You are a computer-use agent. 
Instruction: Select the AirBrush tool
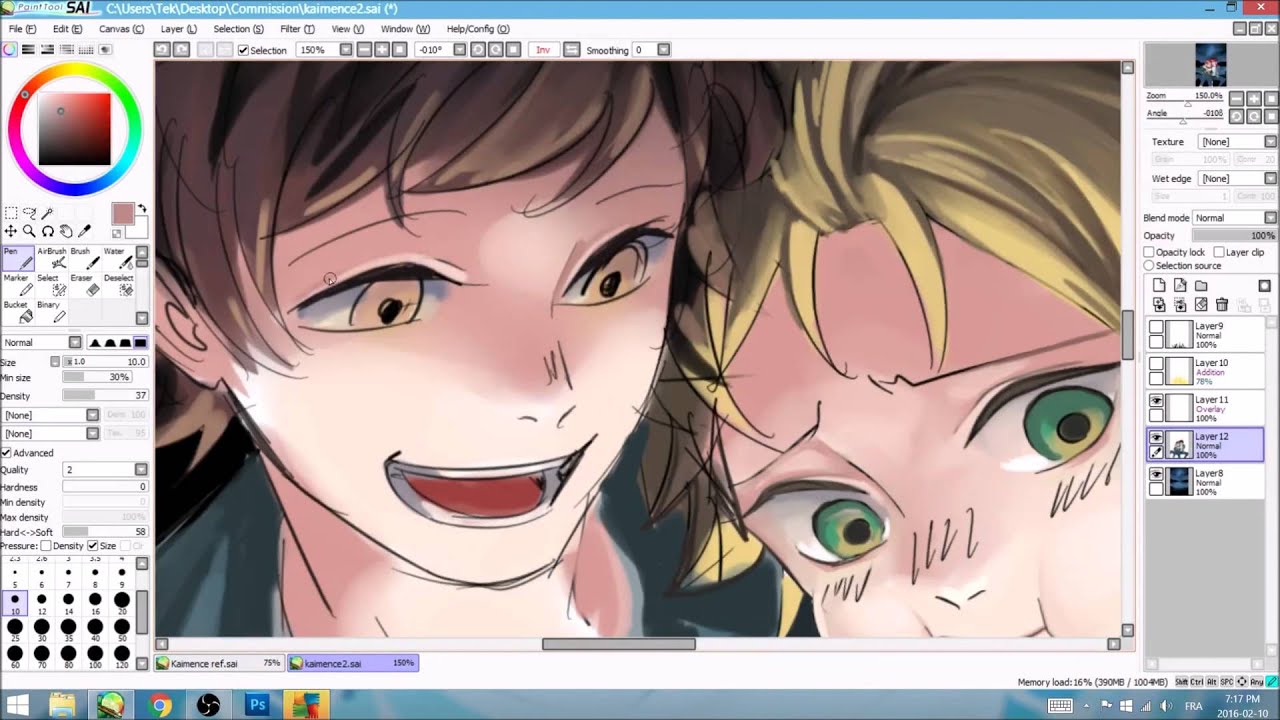[x=52, y=258]
